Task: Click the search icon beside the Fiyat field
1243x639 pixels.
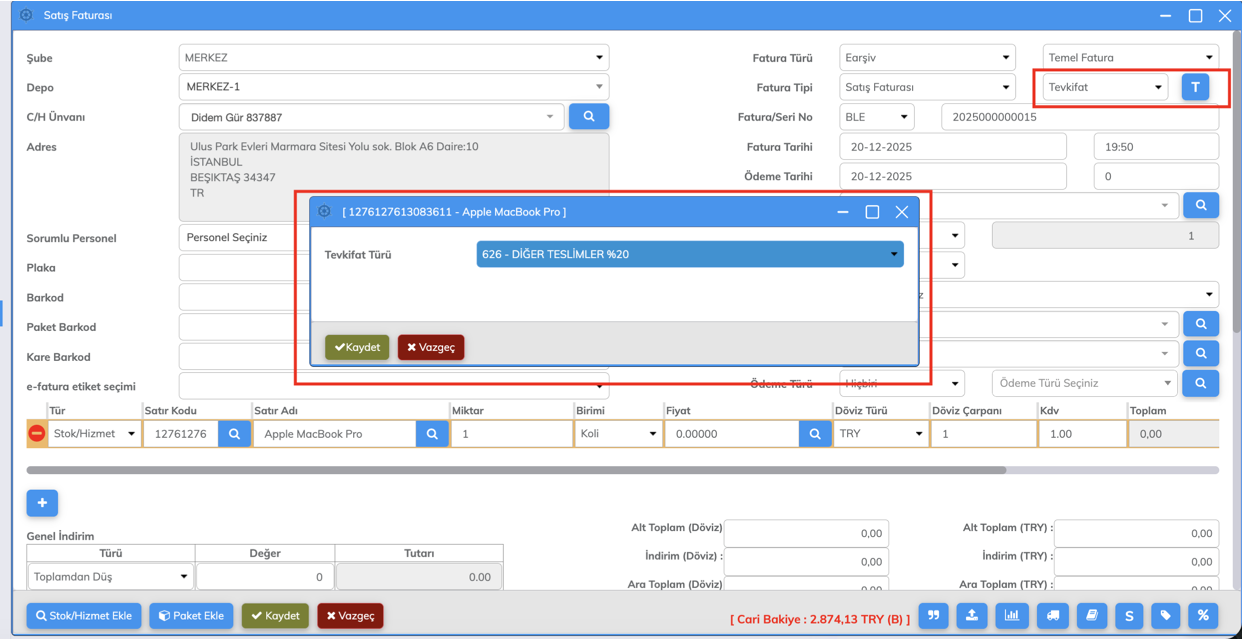Action: point(815,434)
